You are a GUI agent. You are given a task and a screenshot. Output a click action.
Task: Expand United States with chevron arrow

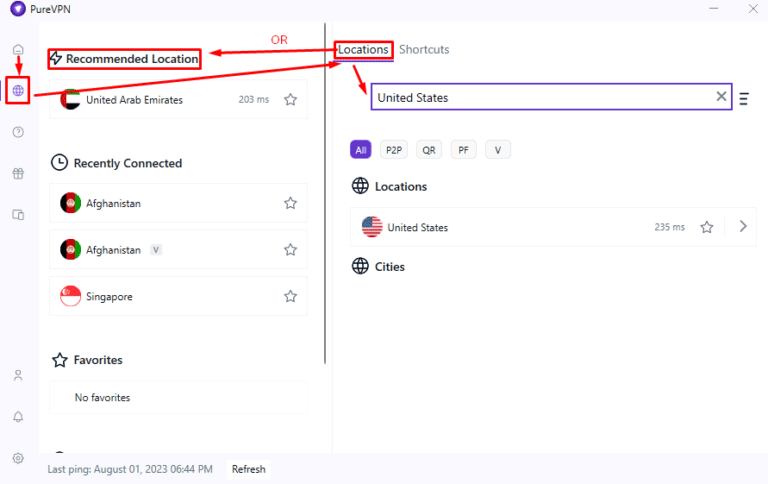tap(743, 227)
